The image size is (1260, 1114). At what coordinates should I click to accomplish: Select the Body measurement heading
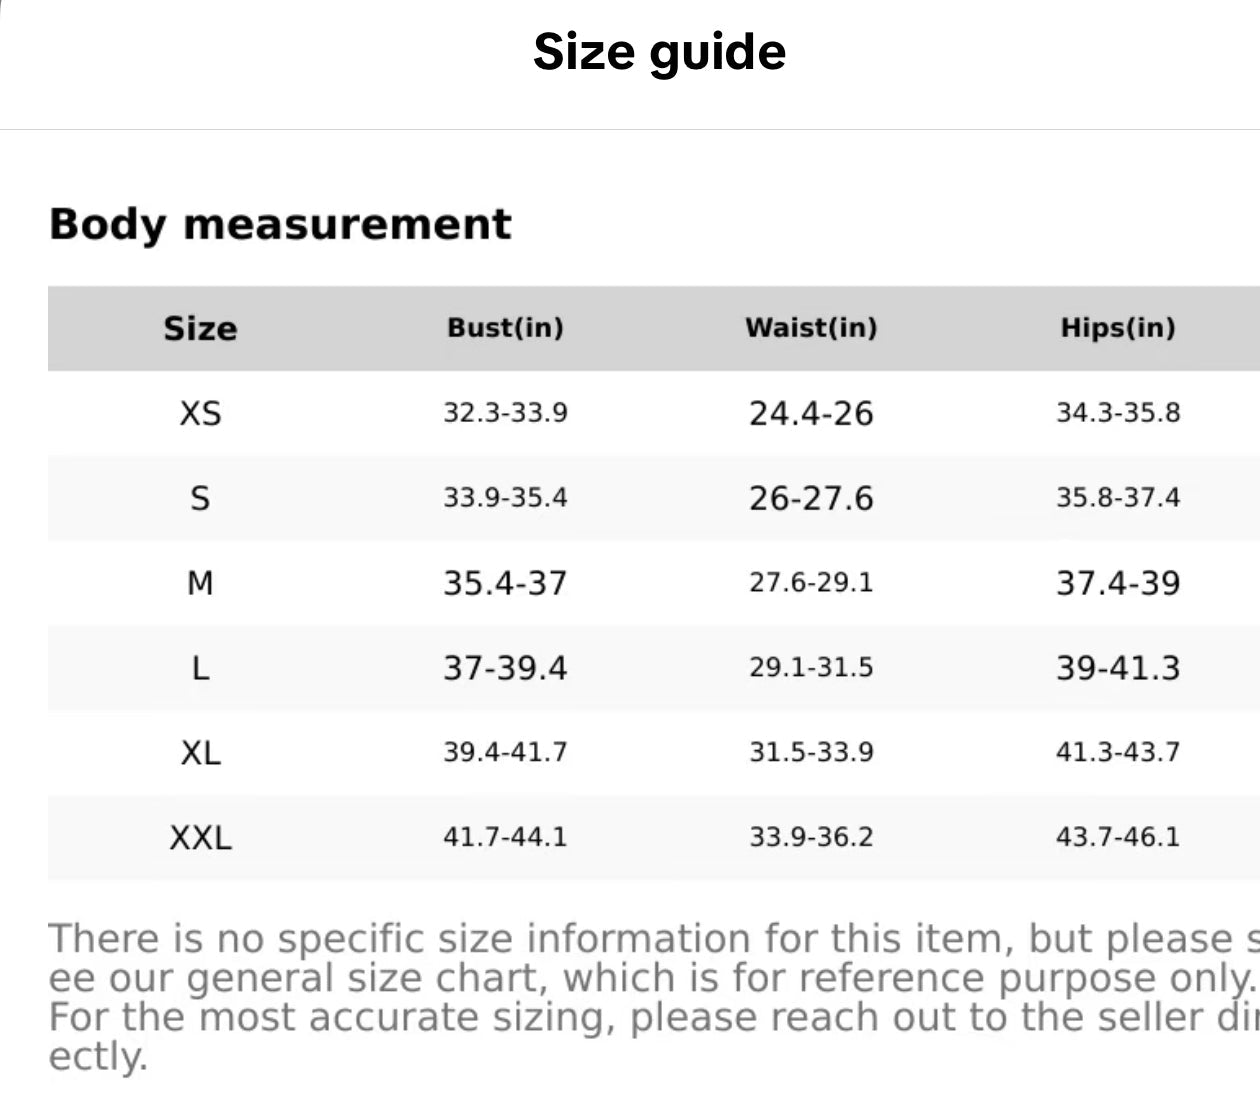(x=280, y=223)
